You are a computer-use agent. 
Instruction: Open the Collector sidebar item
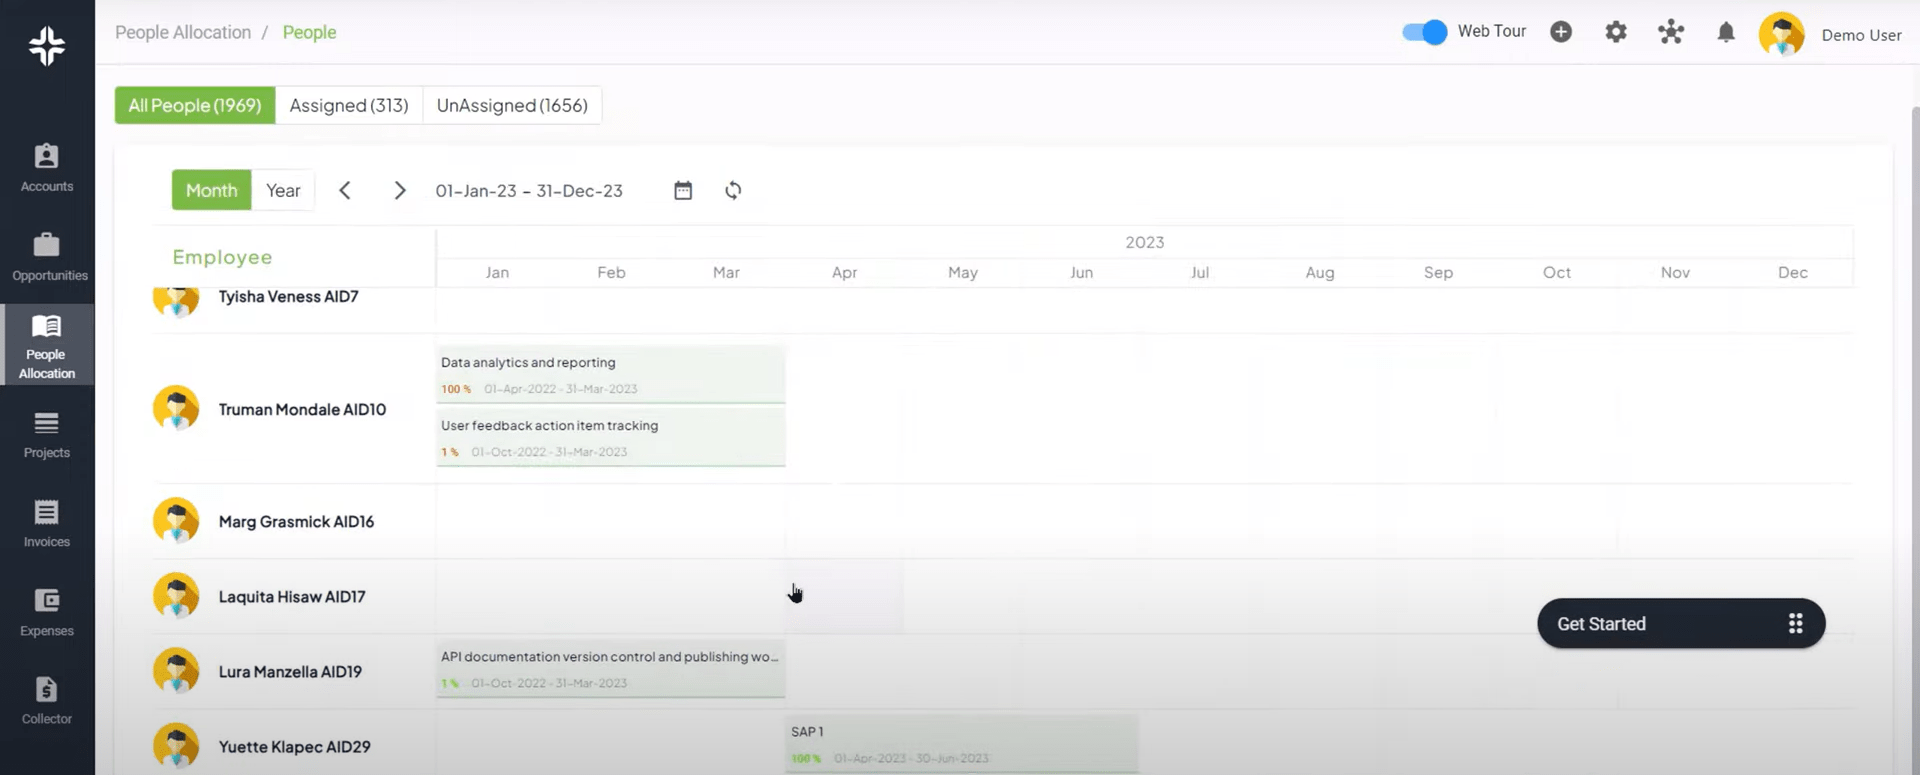47,700
